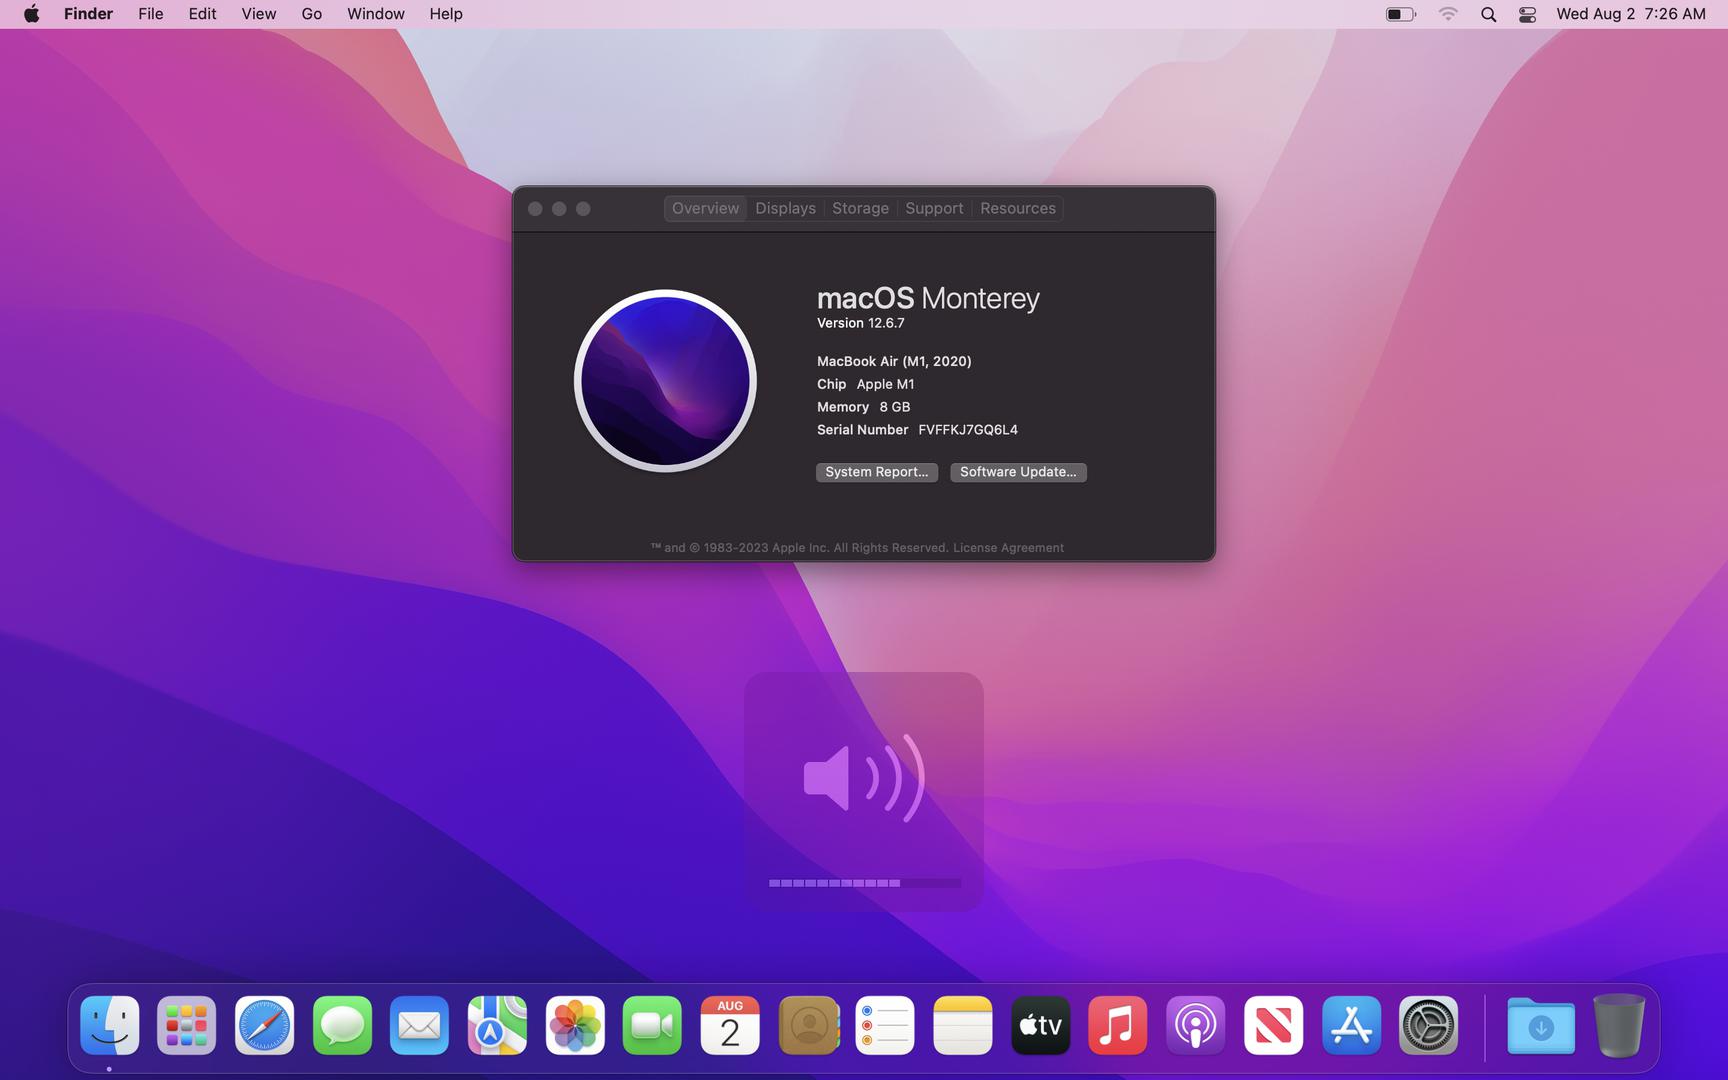Click the battery status icon
Screen dimensions: 1728x1080
[x=1400, y=14]
